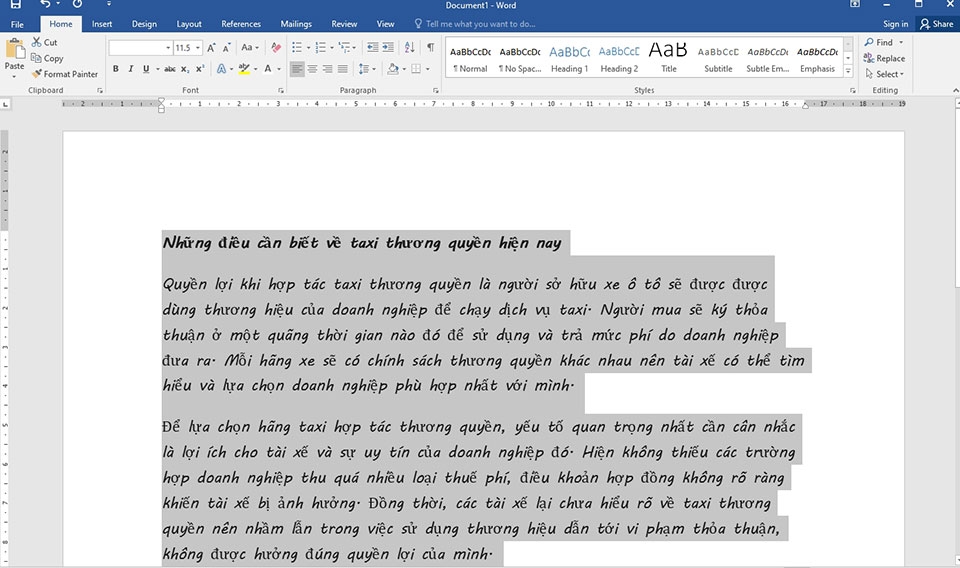960x568 pixels.
Task: Click the Tell me search box
Action: [x=480, y=24]
